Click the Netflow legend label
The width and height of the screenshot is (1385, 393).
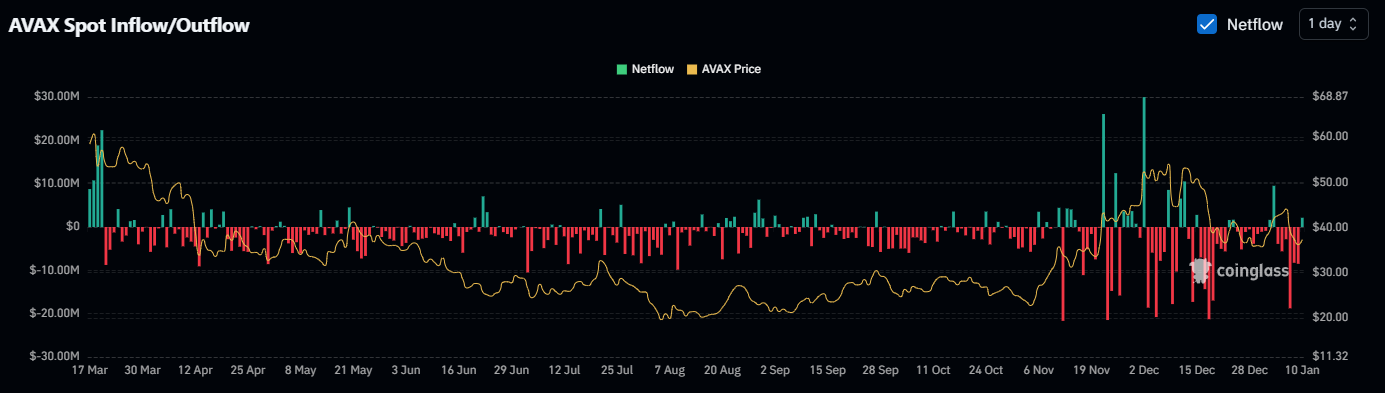tap(654, 69)
